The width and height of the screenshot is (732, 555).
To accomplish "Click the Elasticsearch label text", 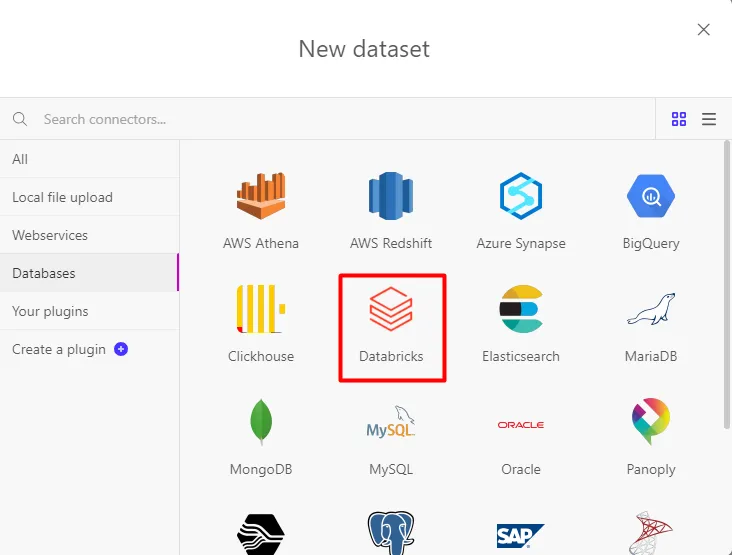I will click(521, 356).
